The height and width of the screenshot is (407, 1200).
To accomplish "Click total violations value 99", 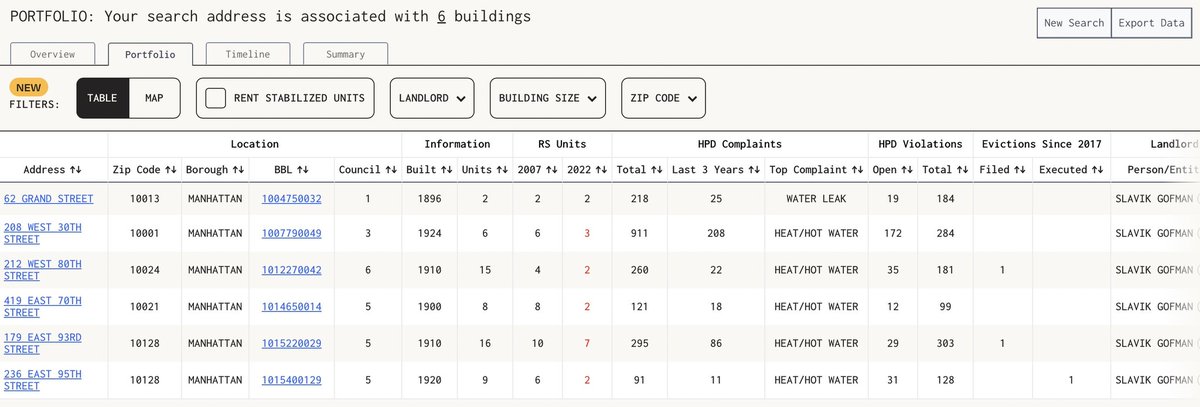I will point(943,307).
